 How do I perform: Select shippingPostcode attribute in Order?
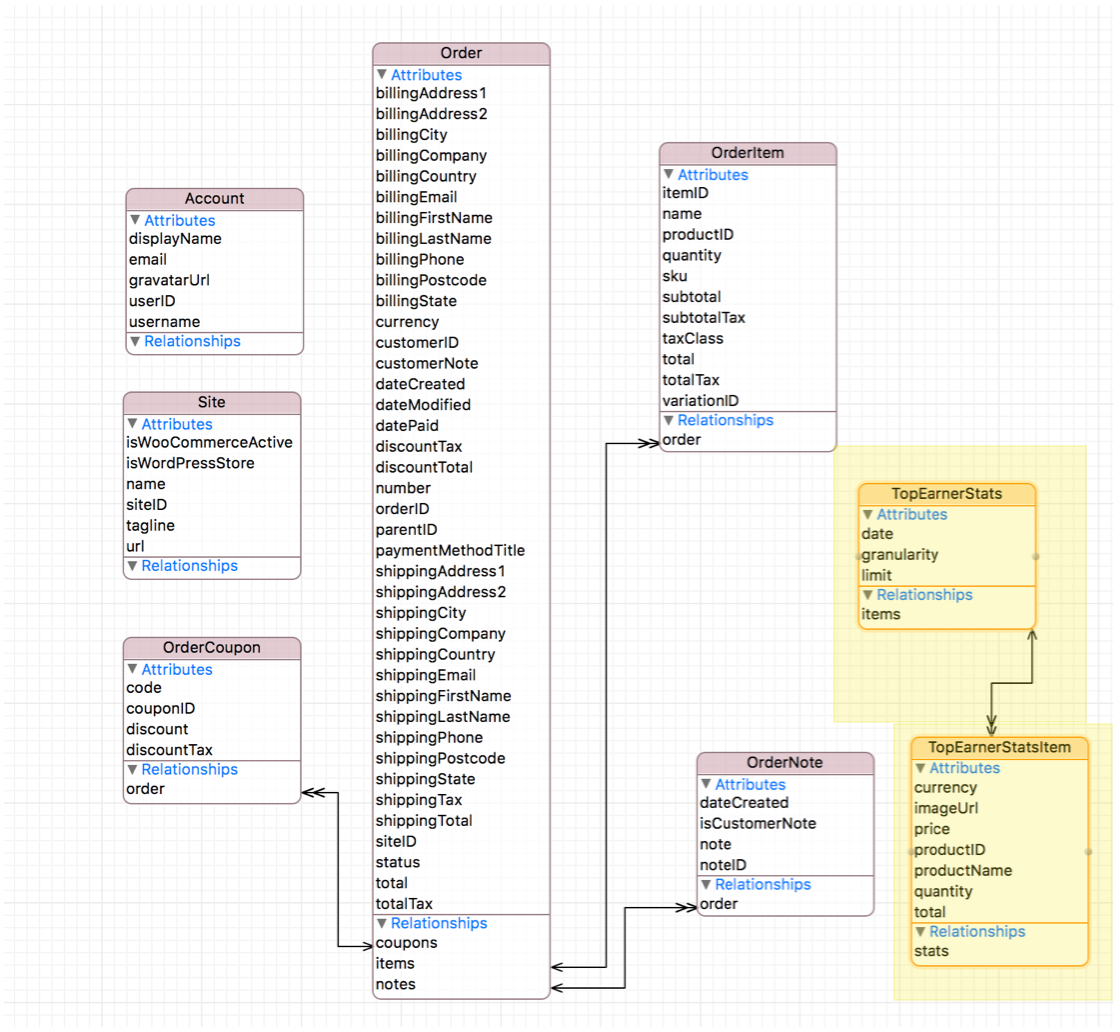tap(440, 758)
